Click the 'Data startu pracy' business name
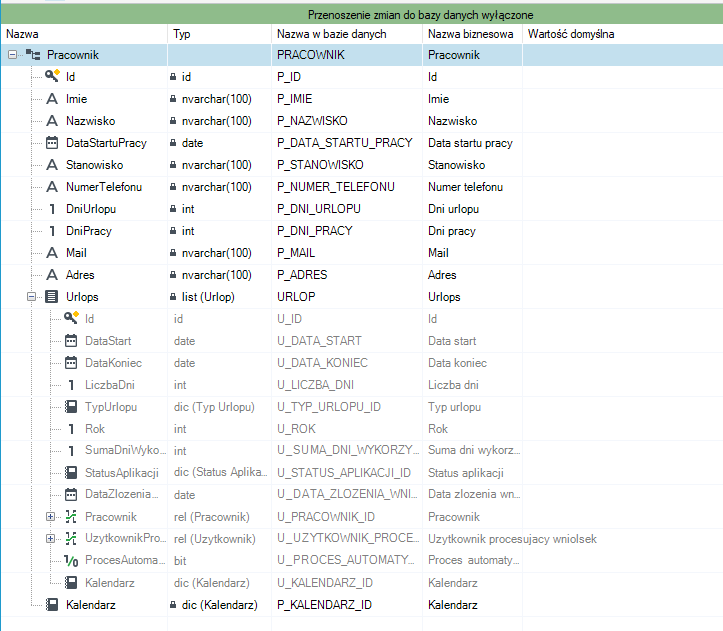The height and width of the screenshot is (631, 723). click(x=470, y=143)
